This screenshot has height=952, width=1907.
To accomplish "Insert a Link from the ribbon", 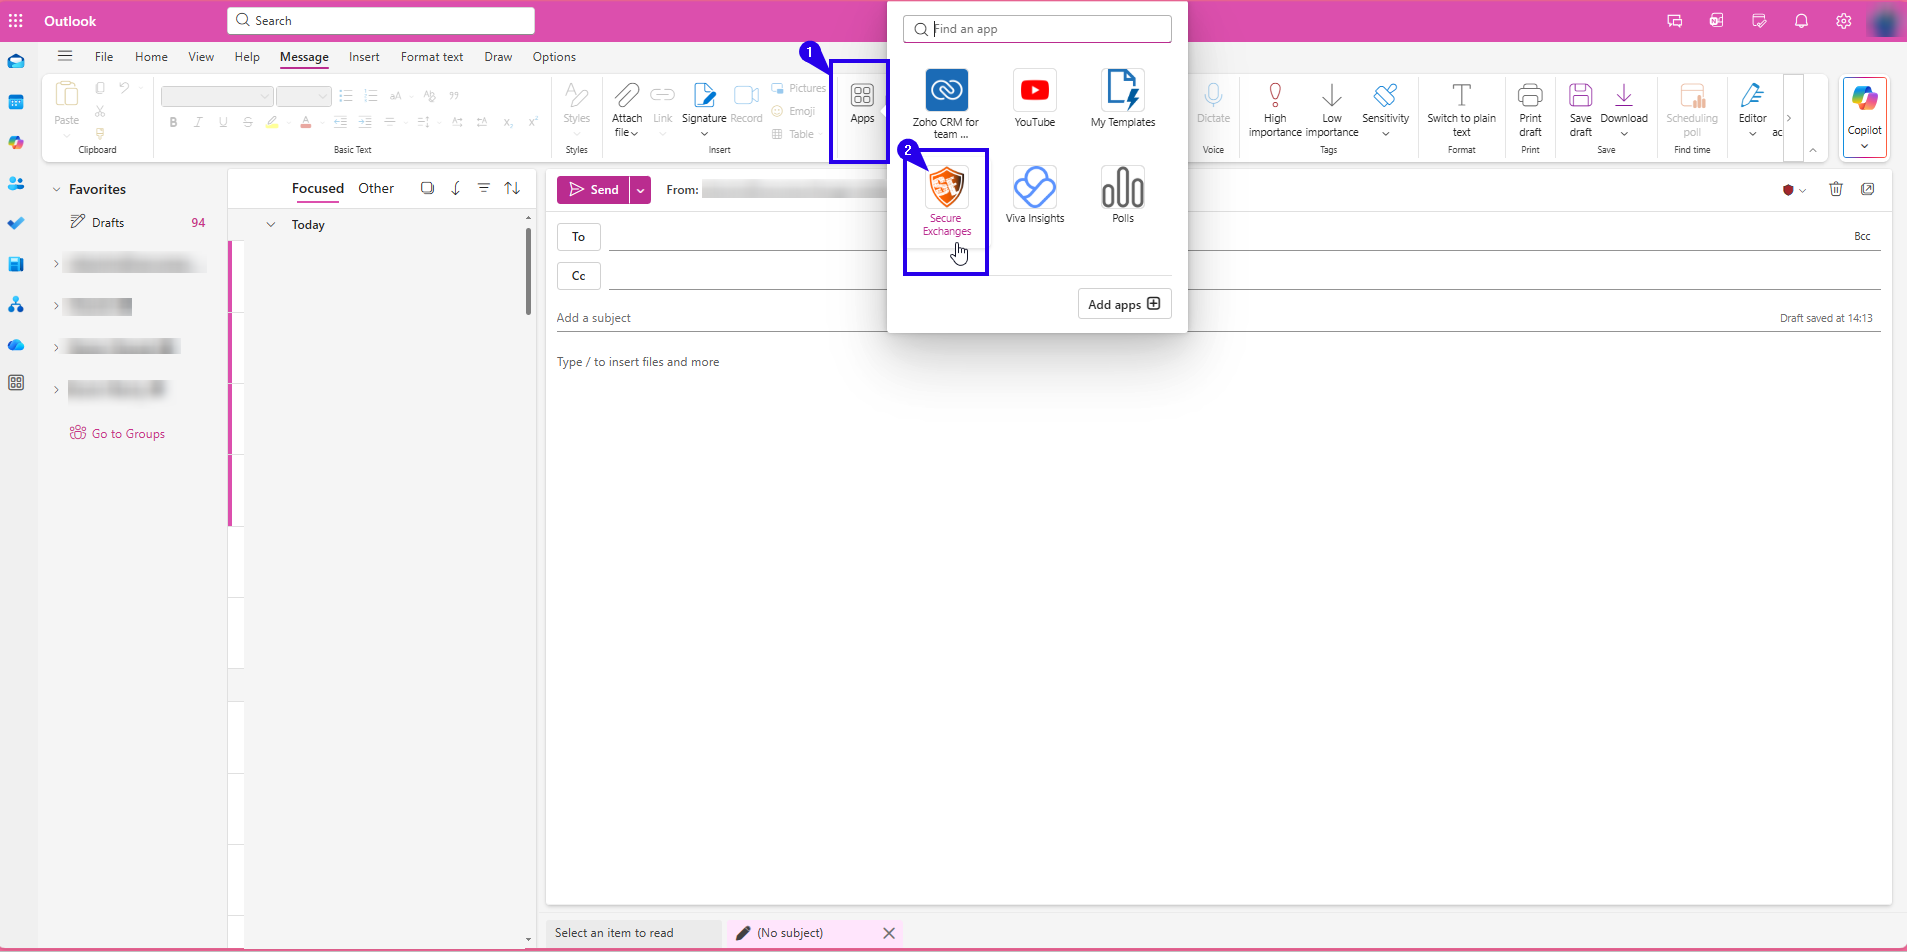I will pos(662,104).
